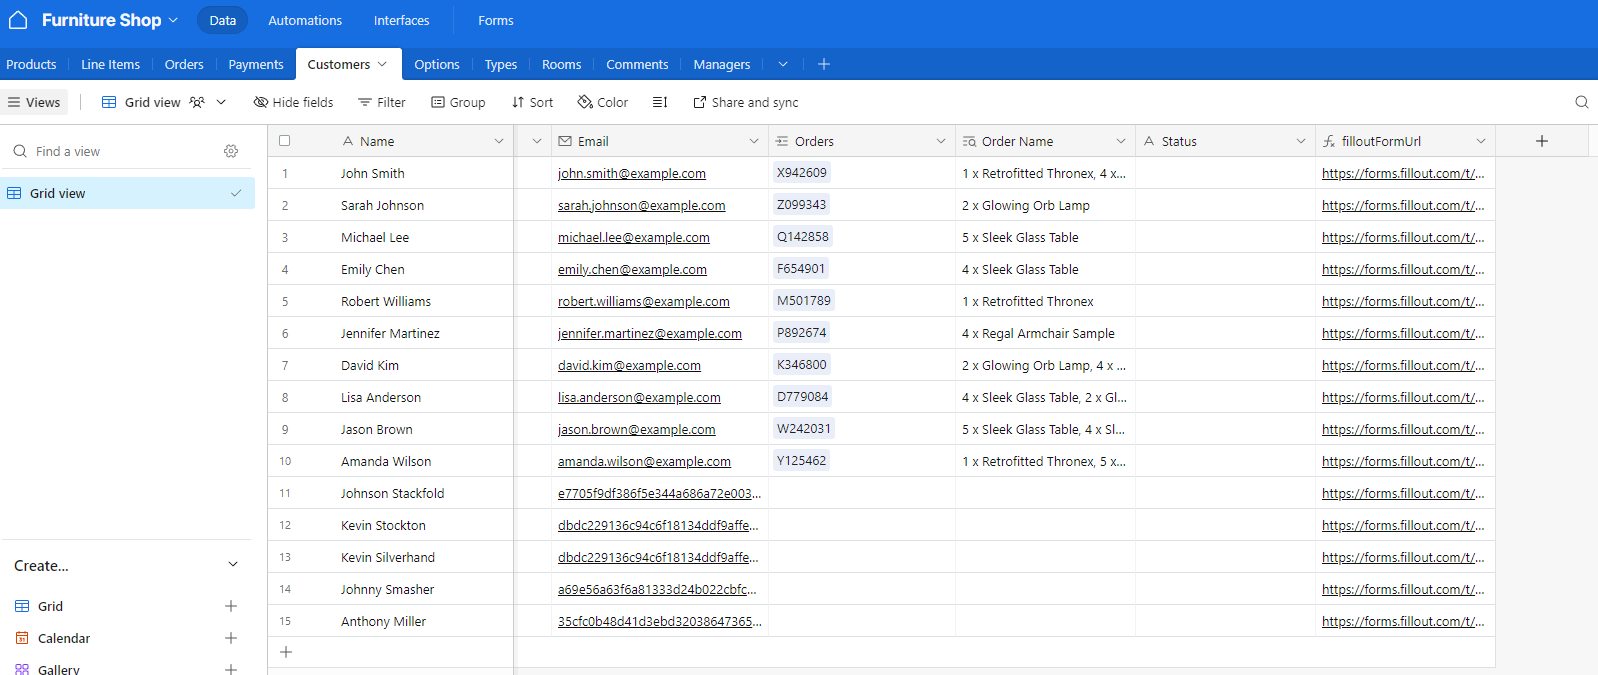The image size is (1598, 675).
Task: Open the Sort tool
Action: click(x=532, y=102)
